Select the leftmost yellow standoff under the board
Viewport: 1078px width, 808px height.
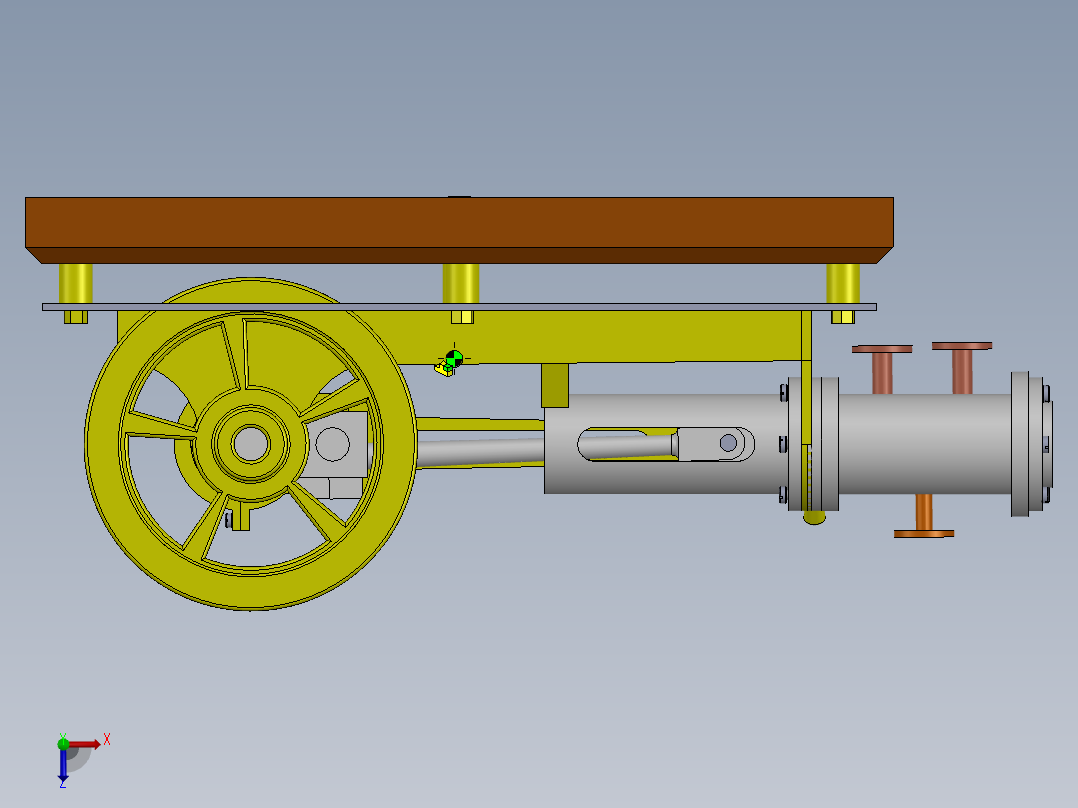pyautogui.click(x=76, y=283)
